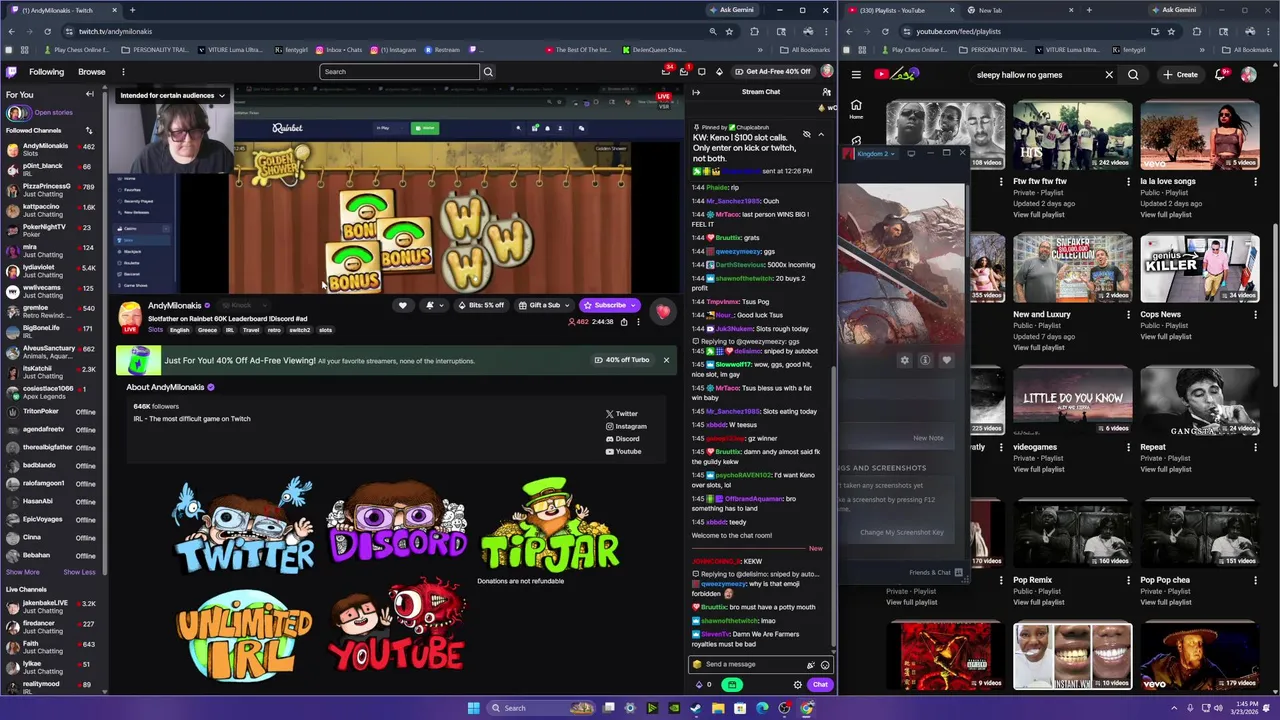Open Subscribe button dropdown arrow
The height and width of the screenshot is (720, 1280).
point(633,305)
